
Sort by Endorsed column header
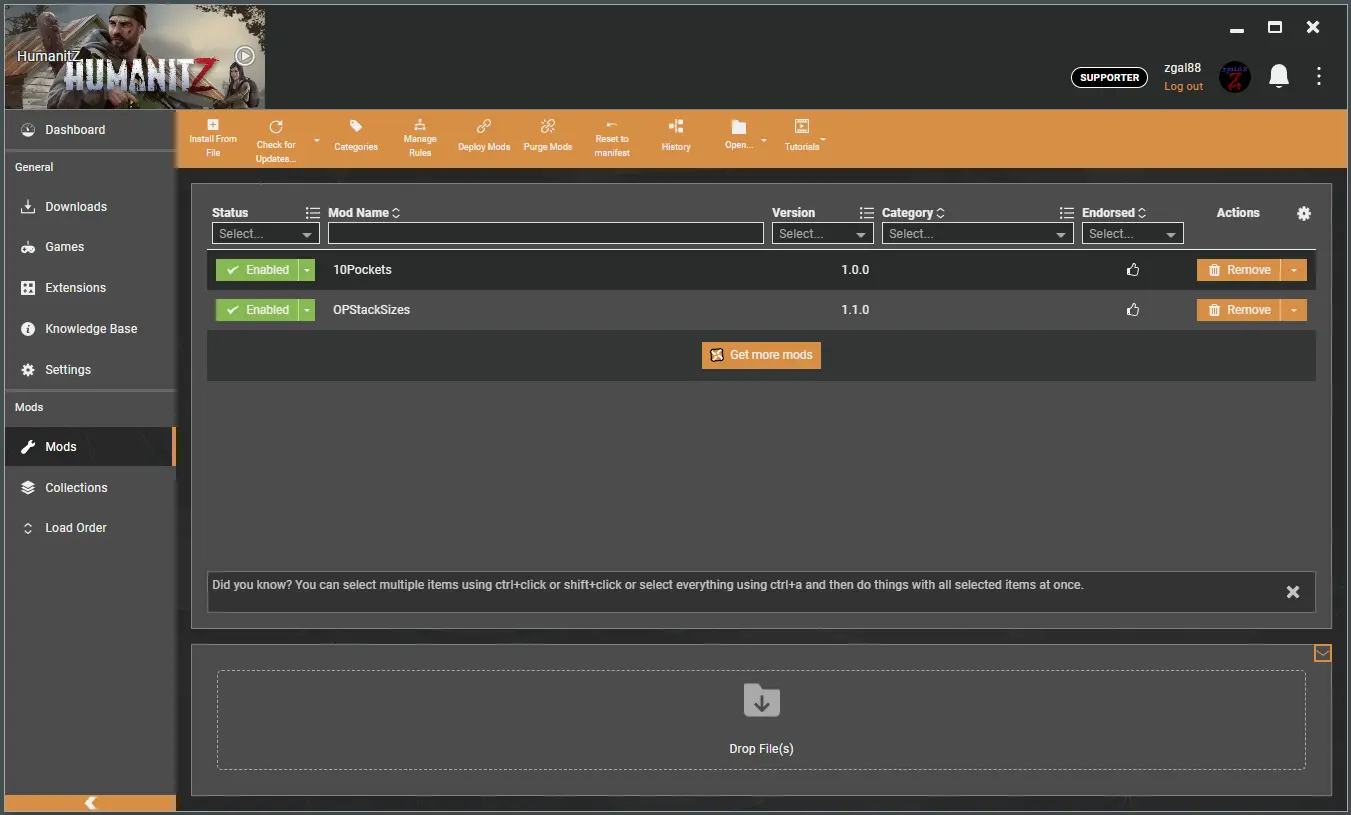pyautogui.click(x=1114, y=213)
